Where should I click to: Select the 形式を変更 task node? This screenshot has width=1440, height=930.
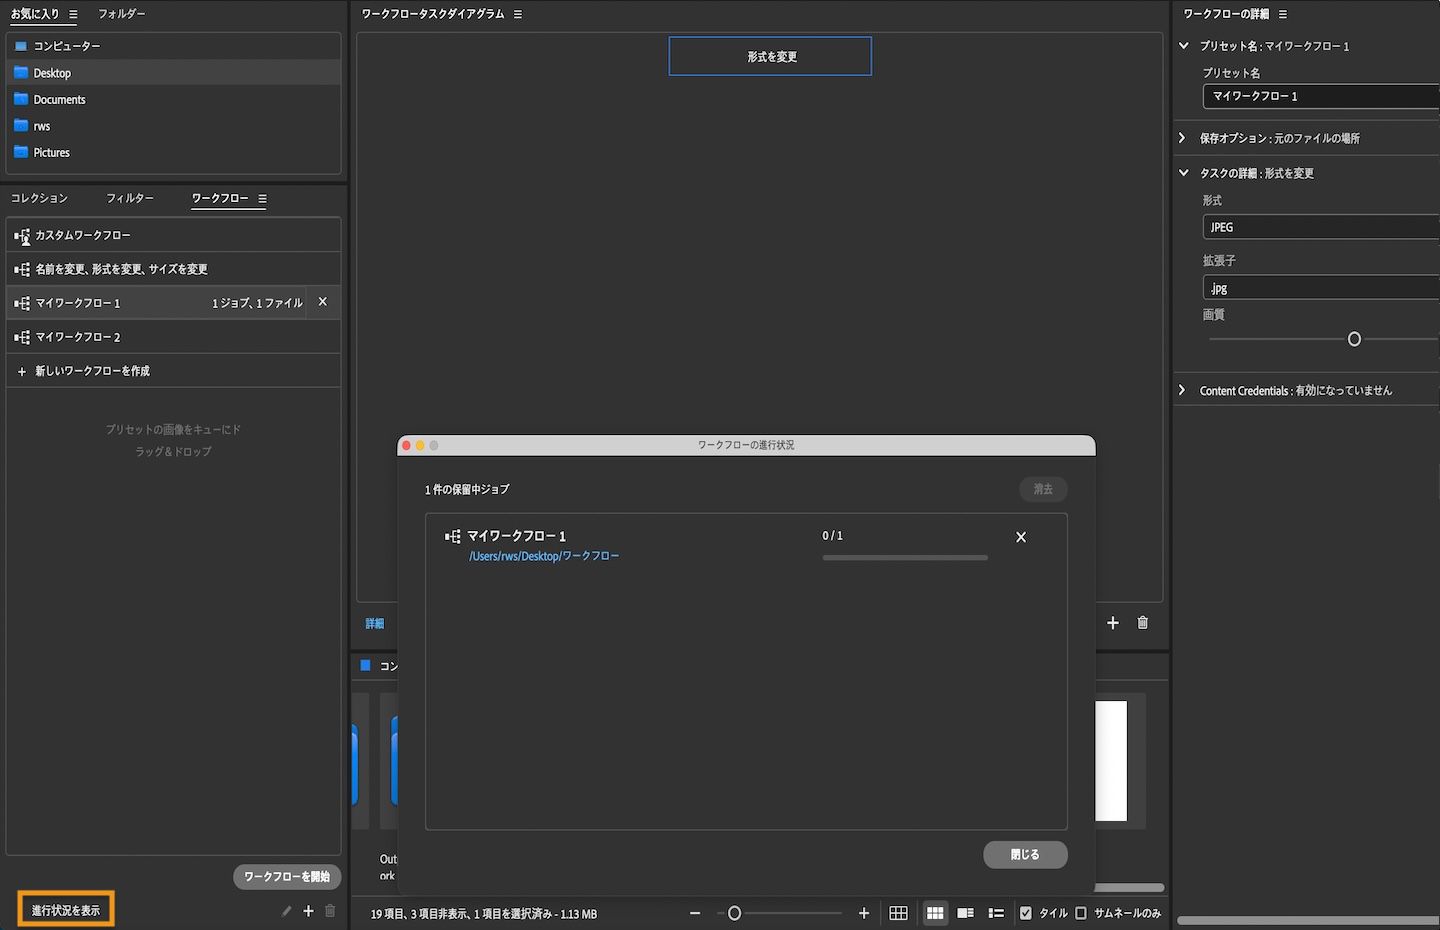(x=770, y=56)
